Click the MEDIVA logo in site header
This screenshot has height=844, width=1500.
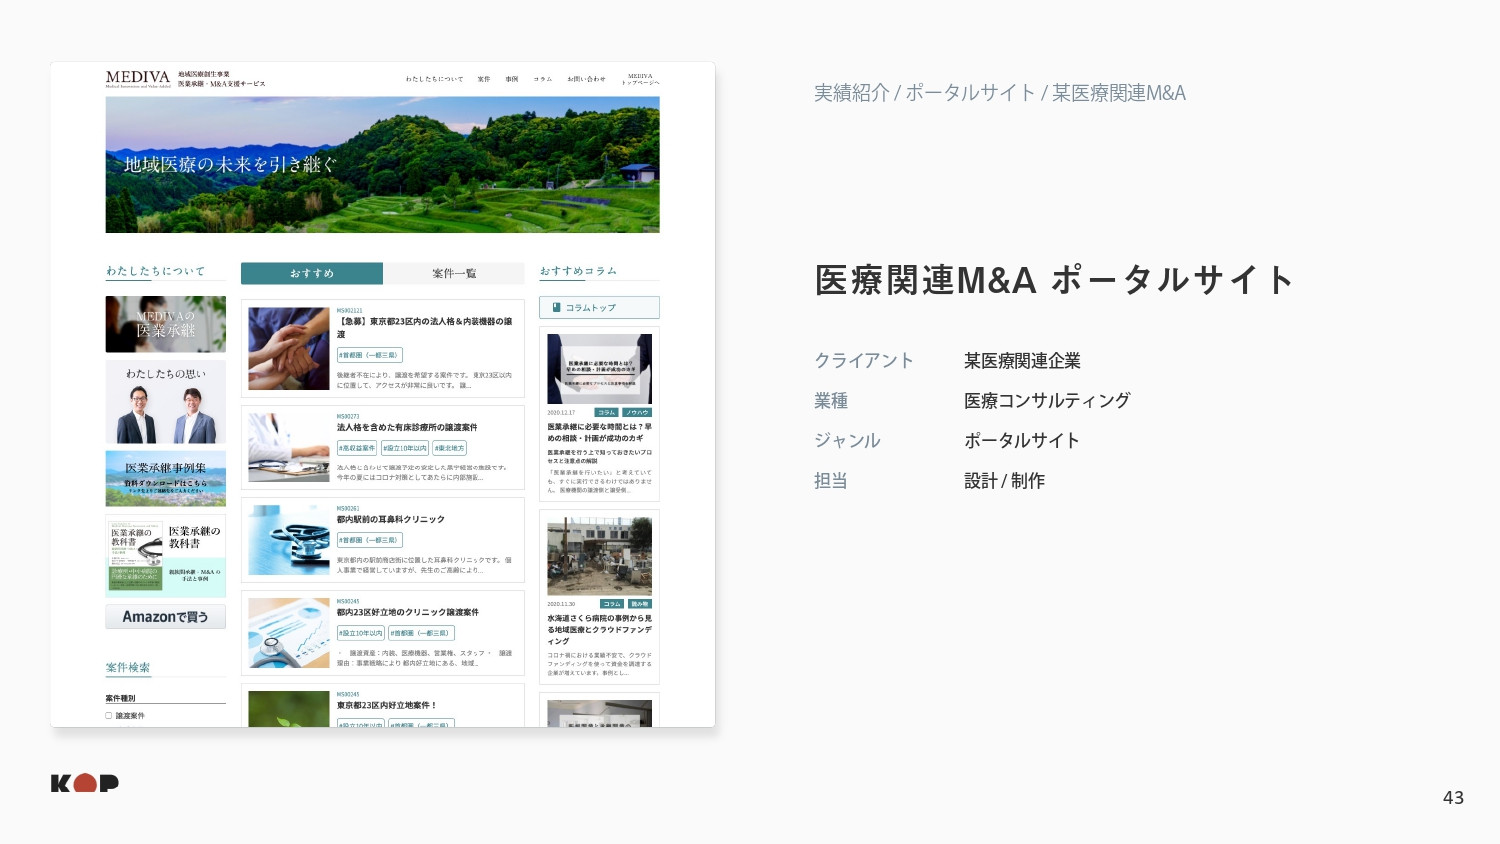[x=138, y=78]
